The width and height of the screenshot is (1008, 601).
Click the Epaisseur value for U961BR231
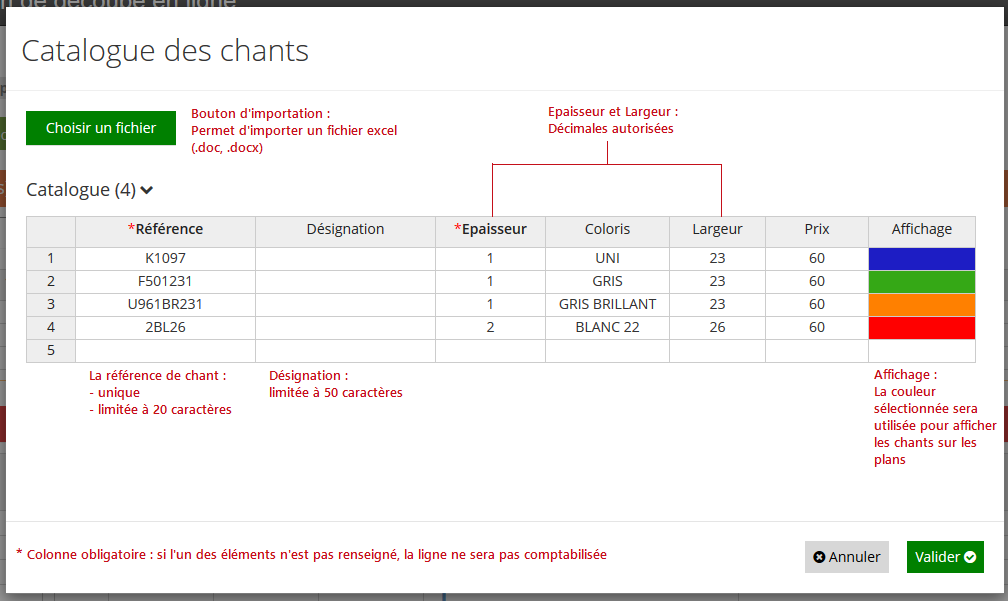coord(490,305)
